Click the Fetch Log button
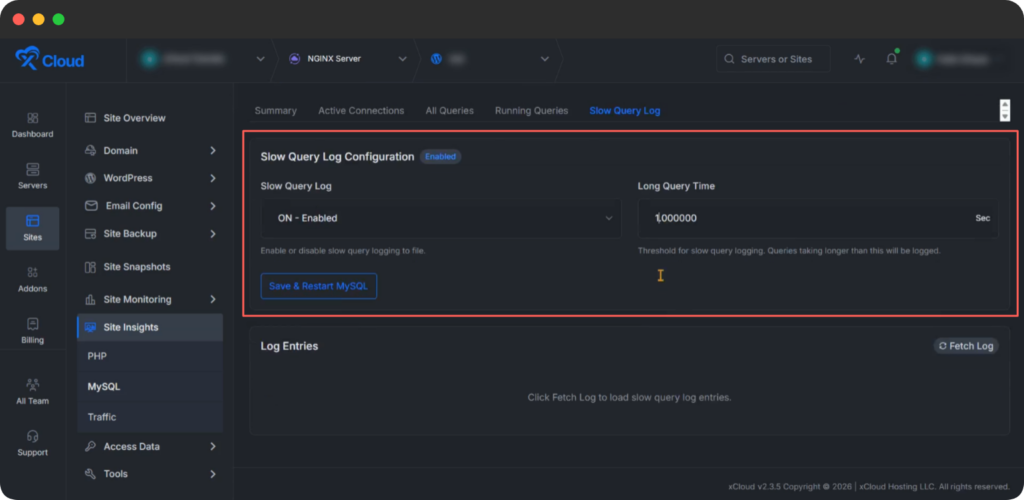Image resolution: width=1024 pixels, height=500 pixels. (966, 346)
